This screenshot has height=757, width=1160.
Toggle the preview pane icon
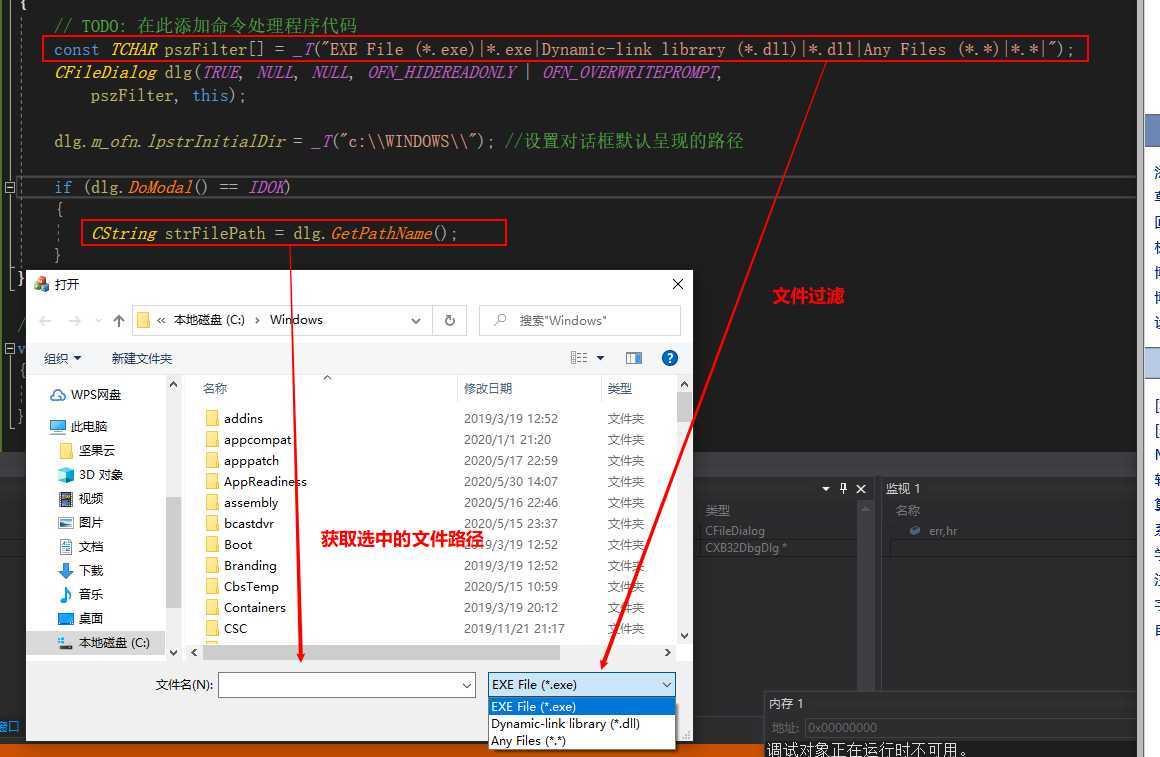634,357
